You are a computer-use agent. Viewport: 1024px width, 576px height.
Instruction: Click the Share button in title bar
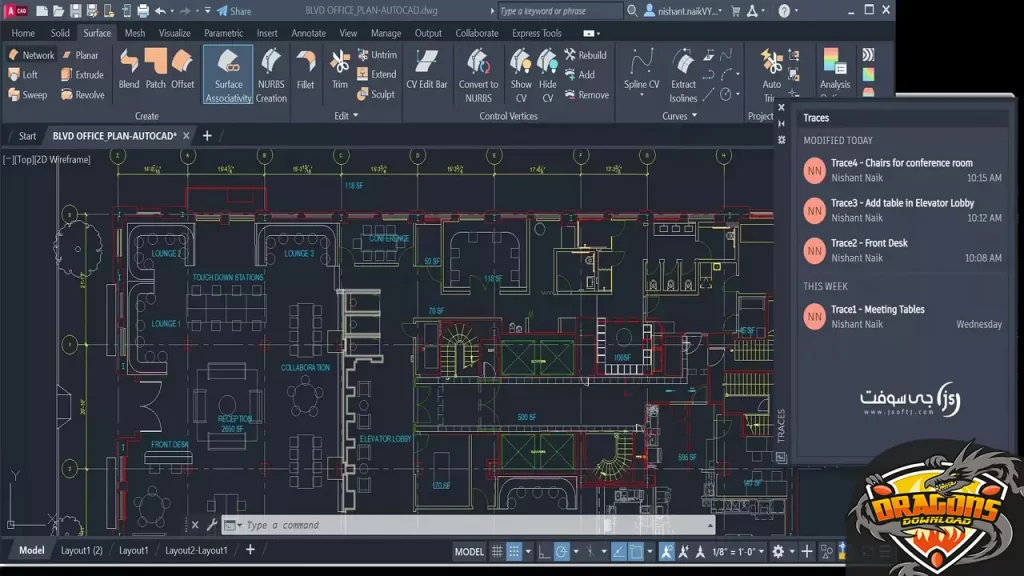(x=229, y=11)
